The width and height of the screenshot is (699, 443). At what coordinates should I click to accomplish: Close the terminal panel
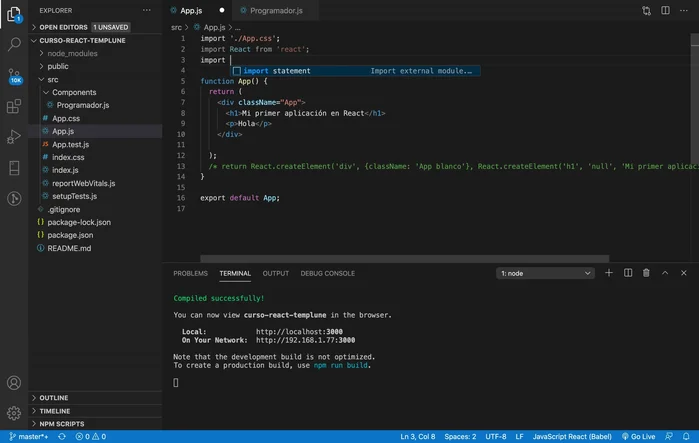click(684, 273)
